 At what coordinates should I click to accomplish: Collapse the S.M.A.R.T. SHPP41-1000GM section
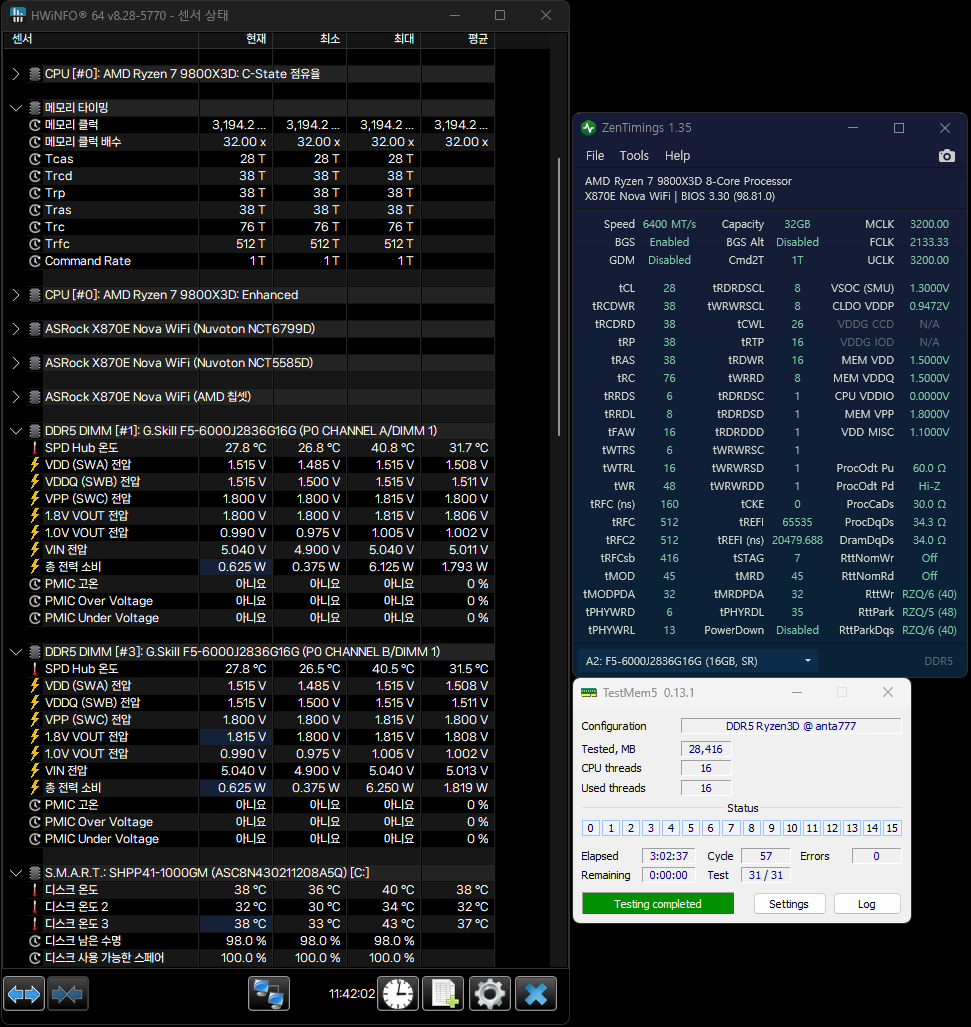pos(16,873)
